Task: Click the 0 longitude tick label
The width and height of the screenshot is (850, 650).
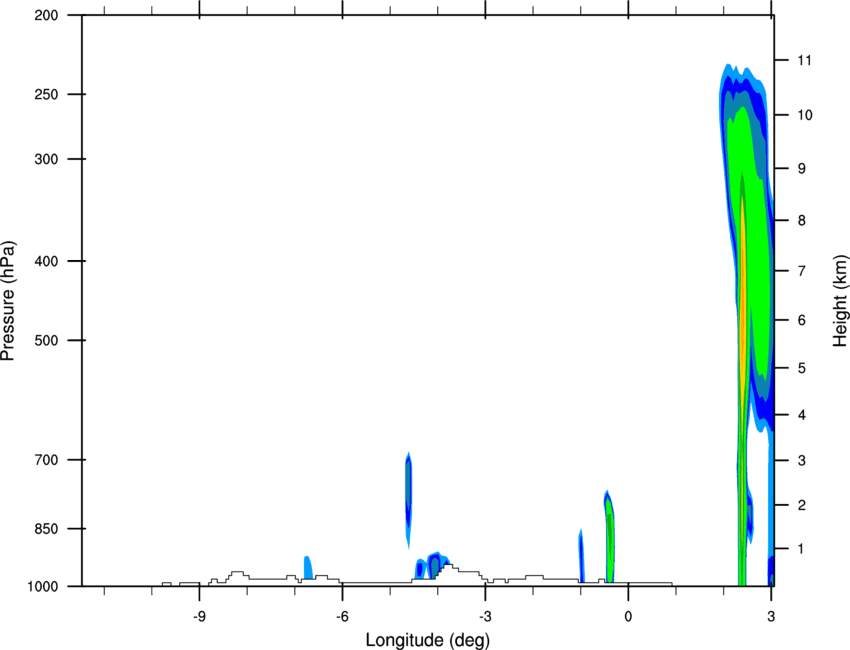Action: (628, 617)
